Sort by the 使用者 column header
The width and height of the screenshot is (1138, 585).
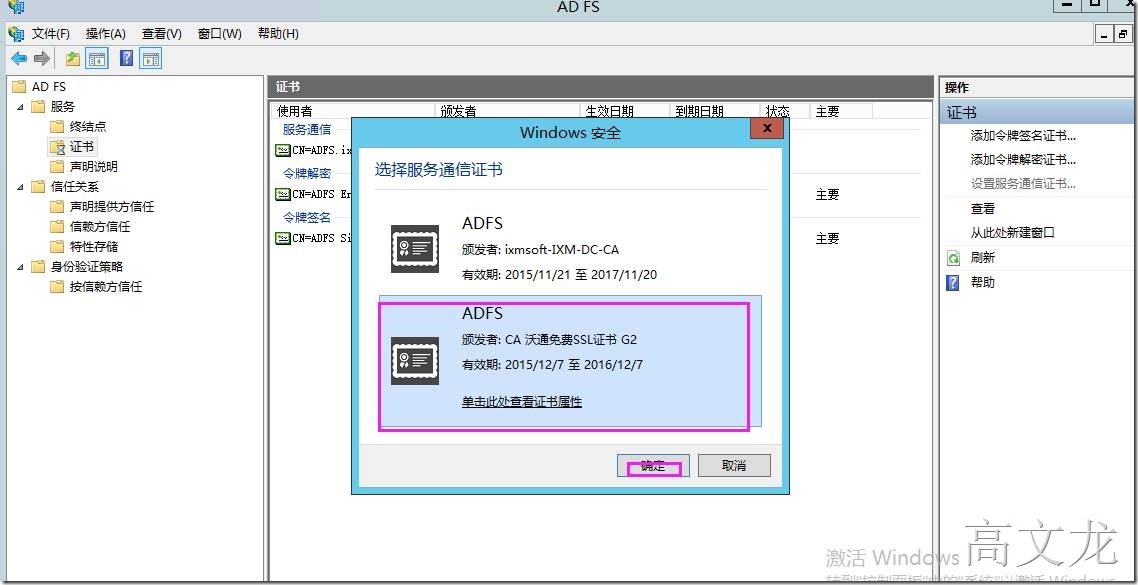353,111
